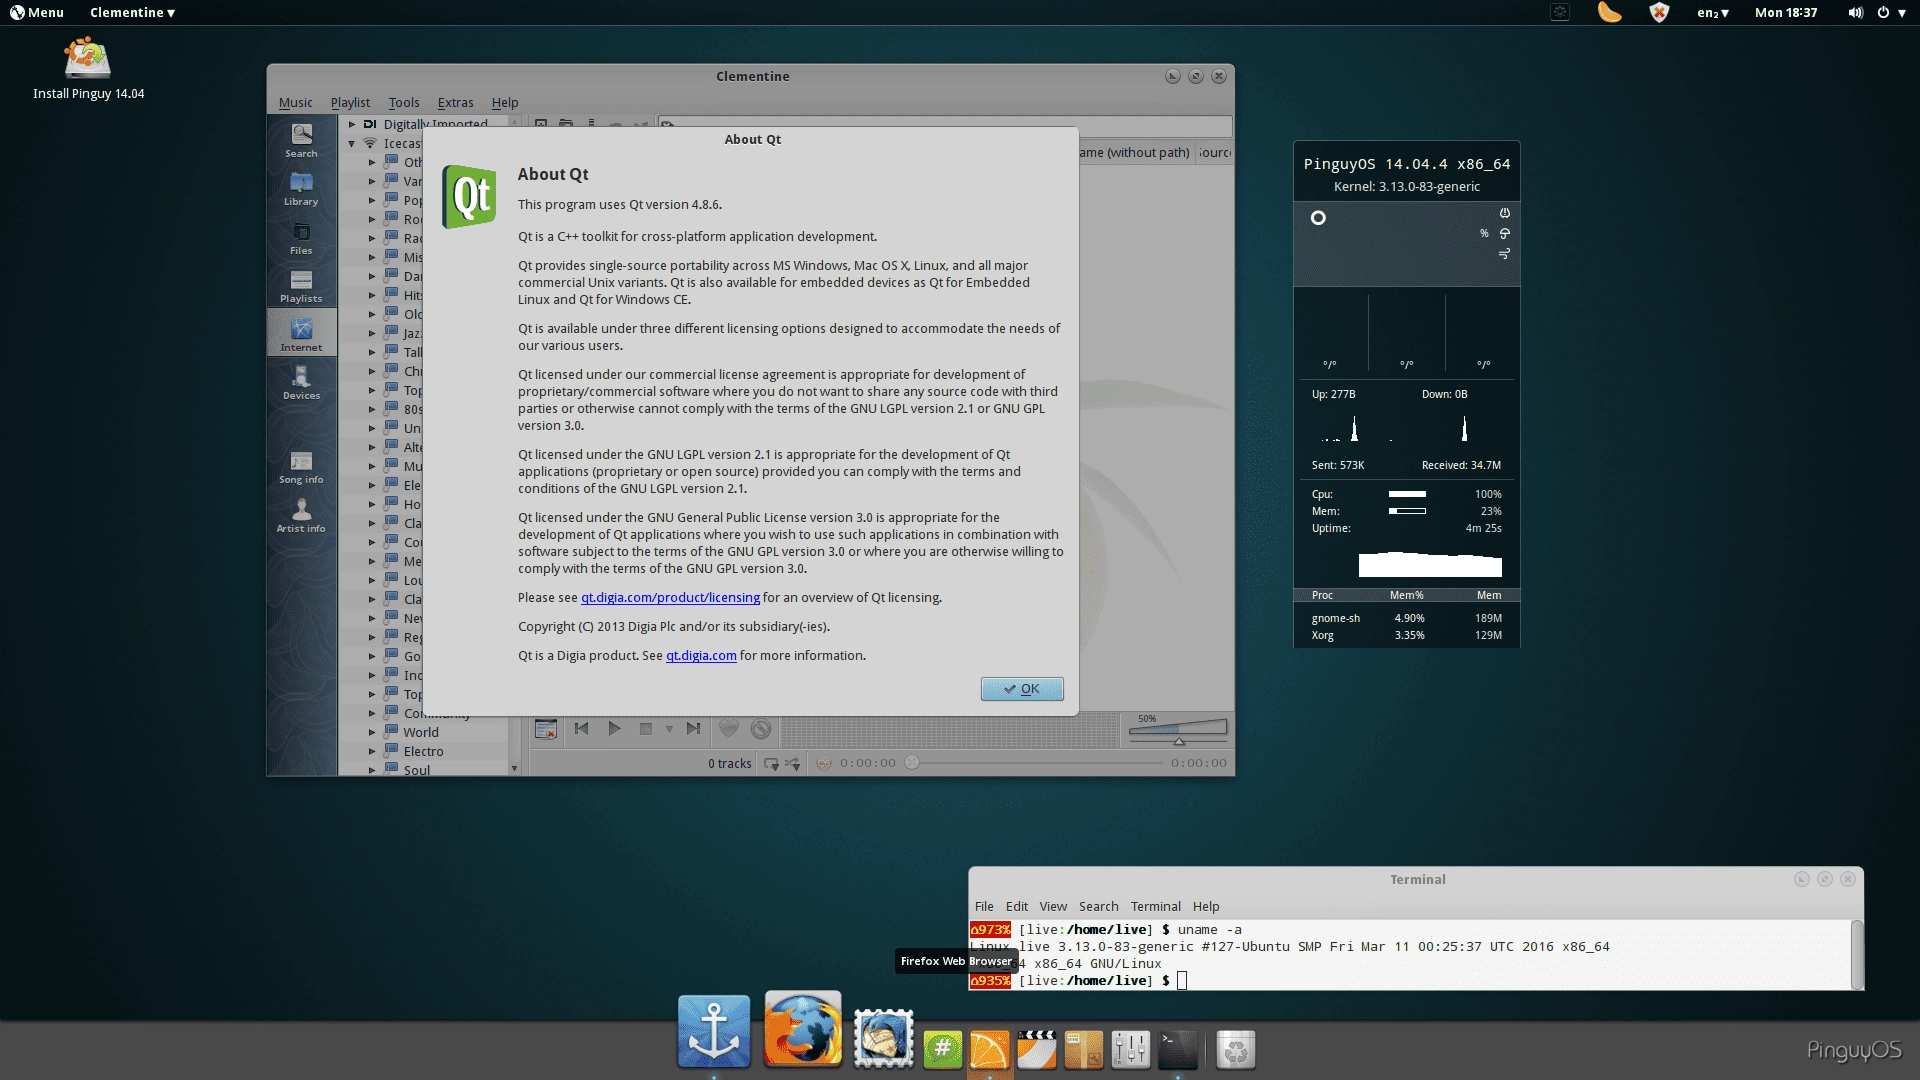The width and height of the screenshot is (1920, 1080).
Task: Open Clementine's Help menu
Action: [505, 102]
